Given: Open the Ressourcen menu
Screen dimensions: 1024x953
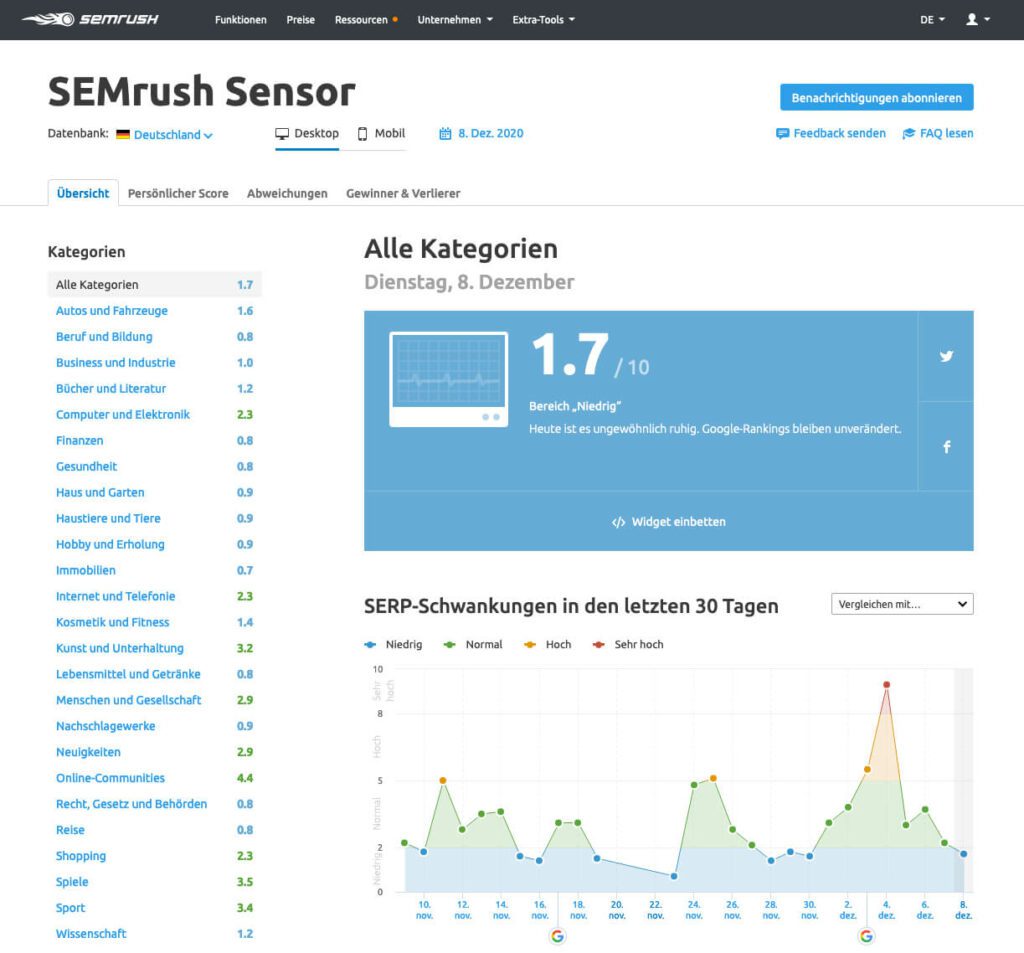Looking at the screenshot, I should click(362, 18).
